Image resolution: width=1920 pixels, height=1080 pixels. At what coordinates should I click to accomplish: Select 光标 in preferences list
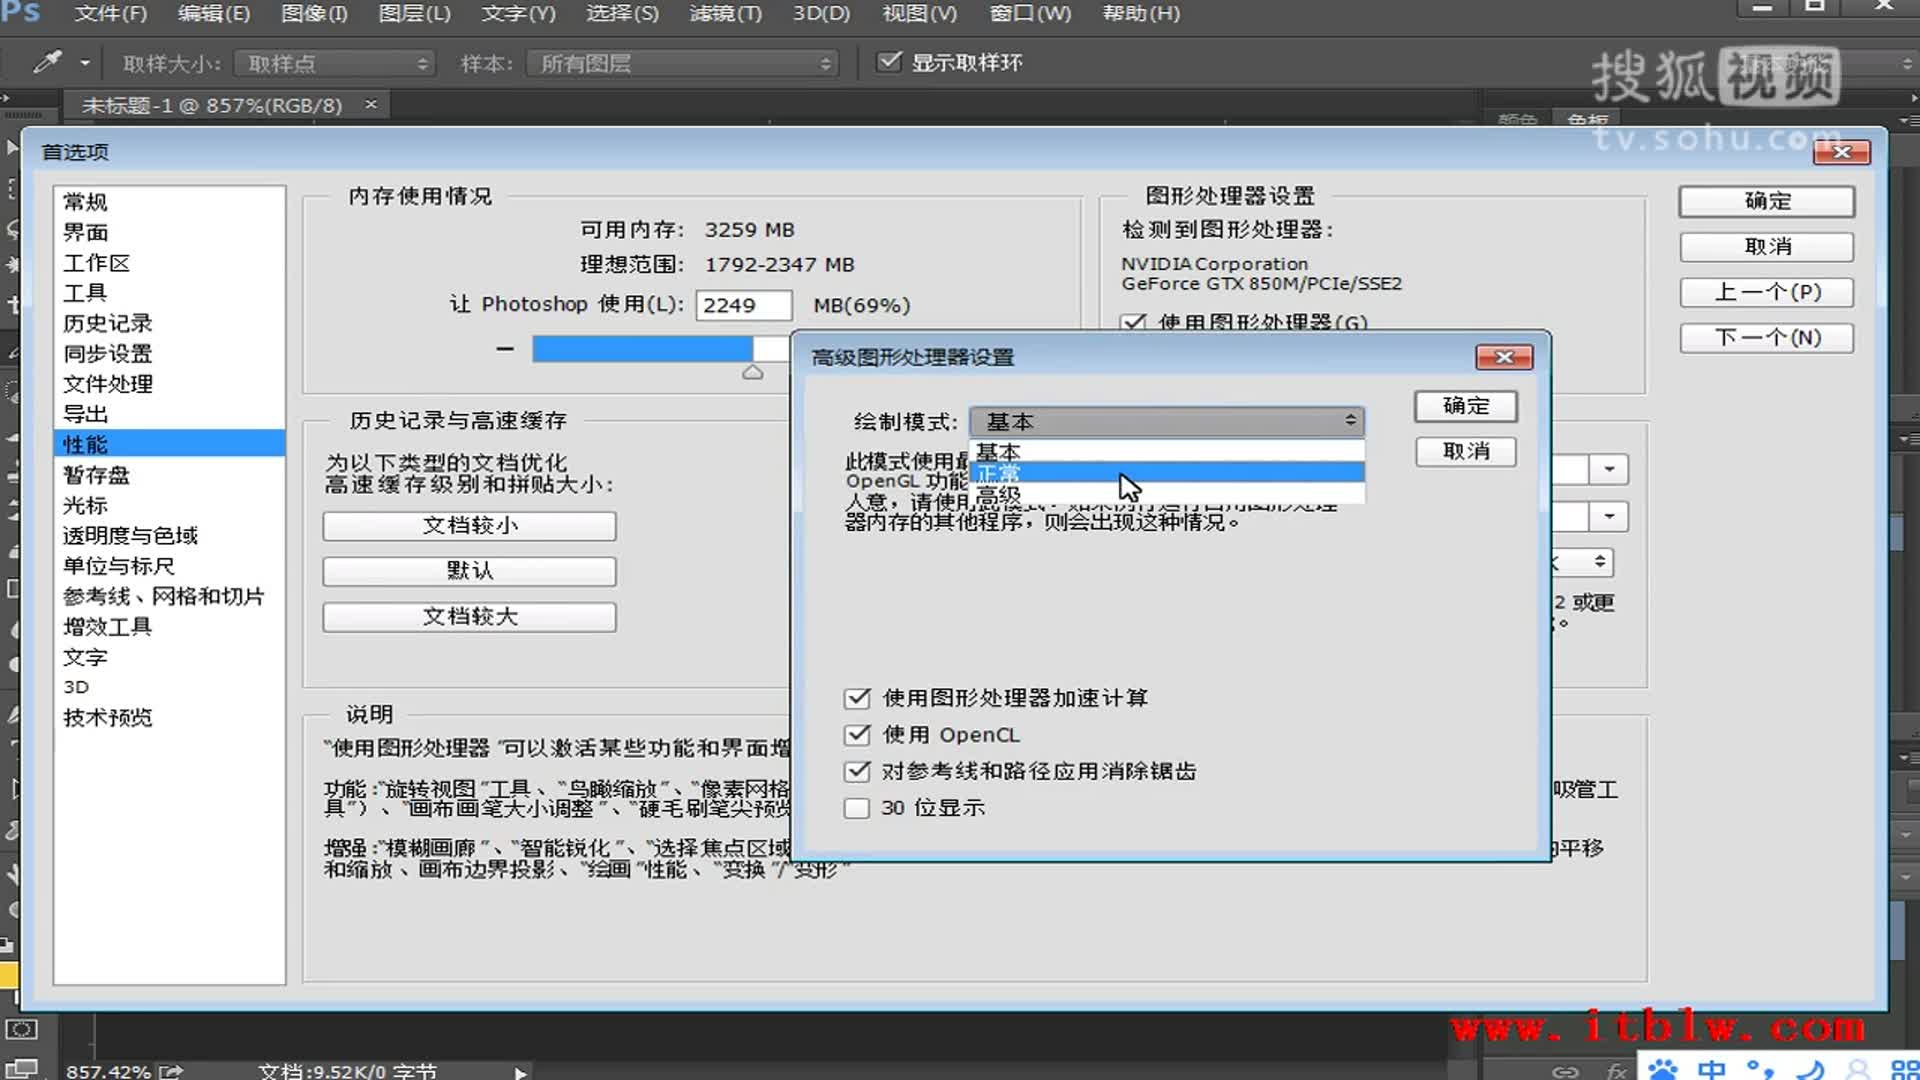(169, 505)
